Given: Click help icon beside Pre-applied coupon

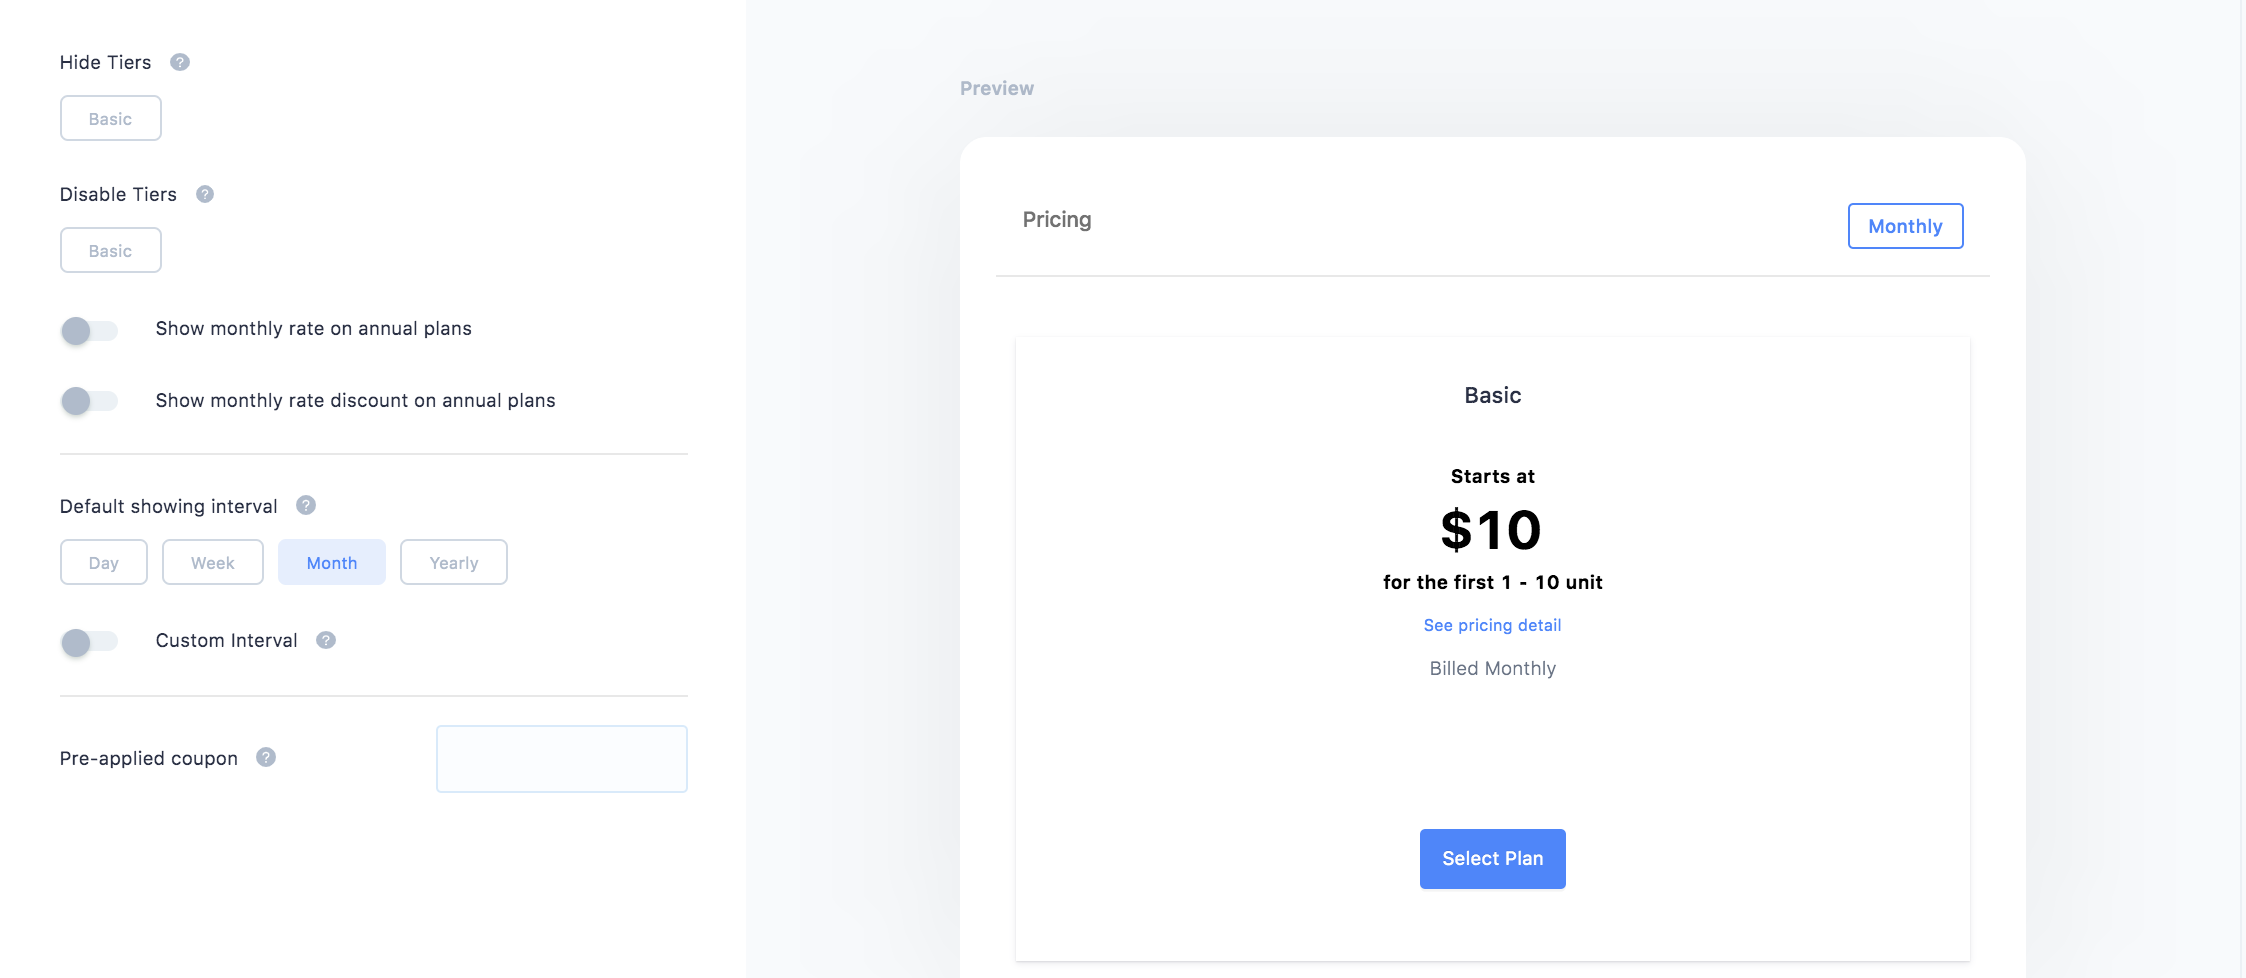Looking at the screenshot, I should click(x=266, y=757).
